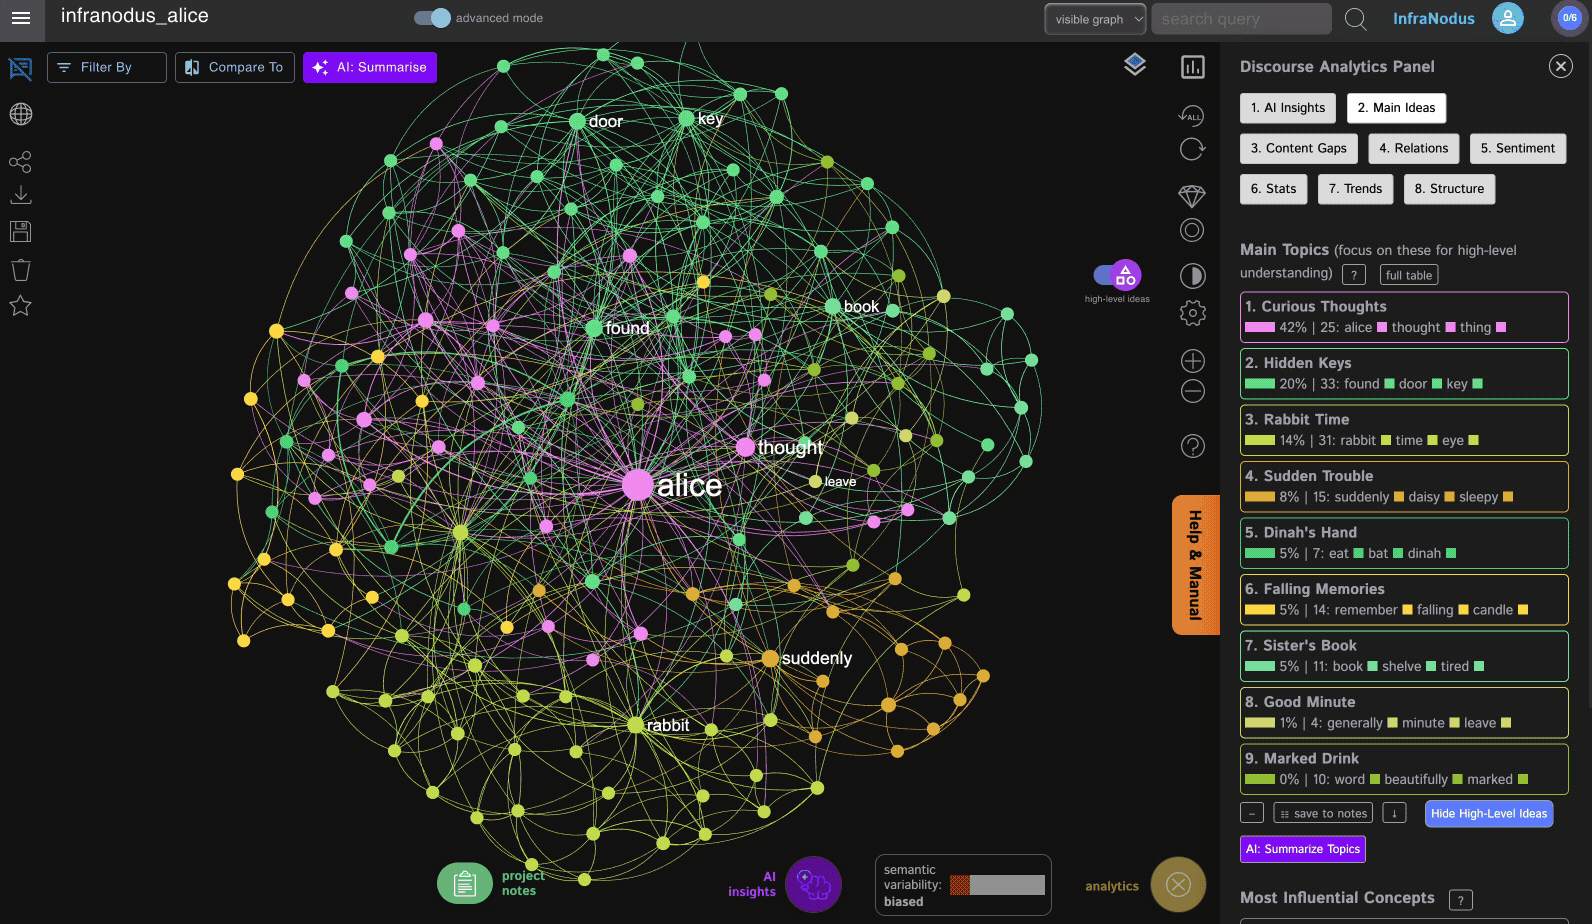Open the analytics bar chart icon

[1192, 67]
